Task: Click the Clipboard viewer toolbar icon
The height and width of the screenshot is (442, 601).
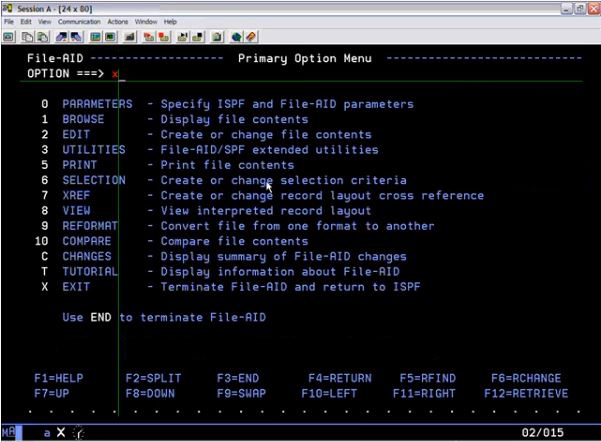Action: (217, 37)
